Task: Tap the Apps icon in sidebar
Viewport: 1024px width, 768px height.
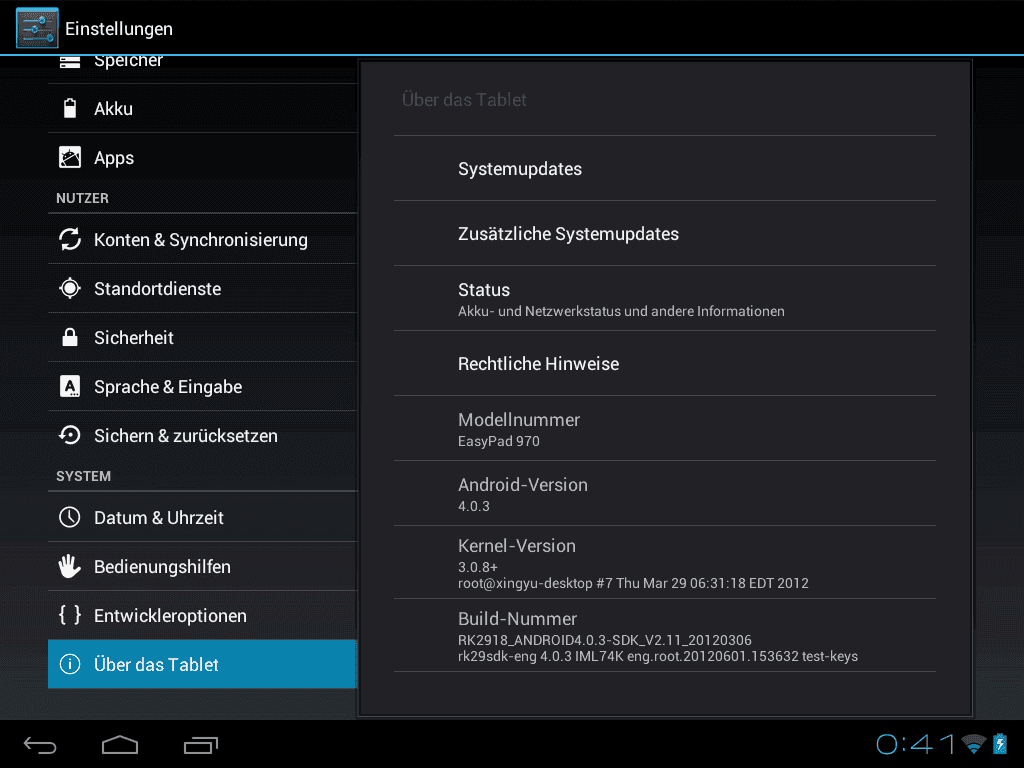Action: (x=70, y=157)
